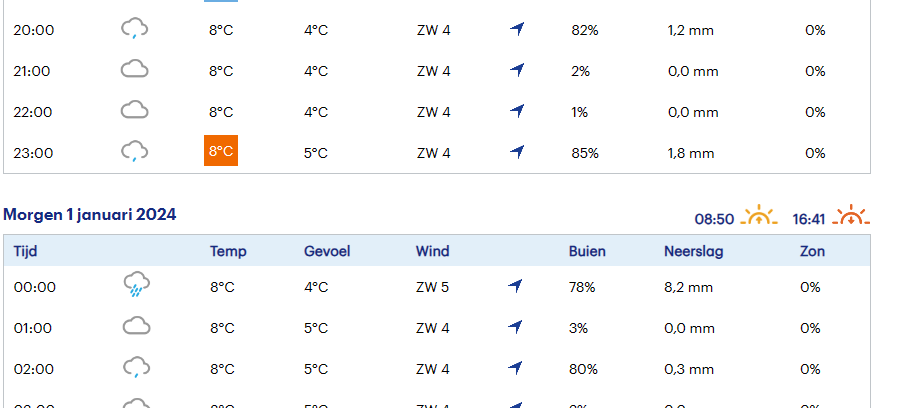Click the sunset icon next to 16:41
This screenshot has height=408, width=897.
[851, 215]
